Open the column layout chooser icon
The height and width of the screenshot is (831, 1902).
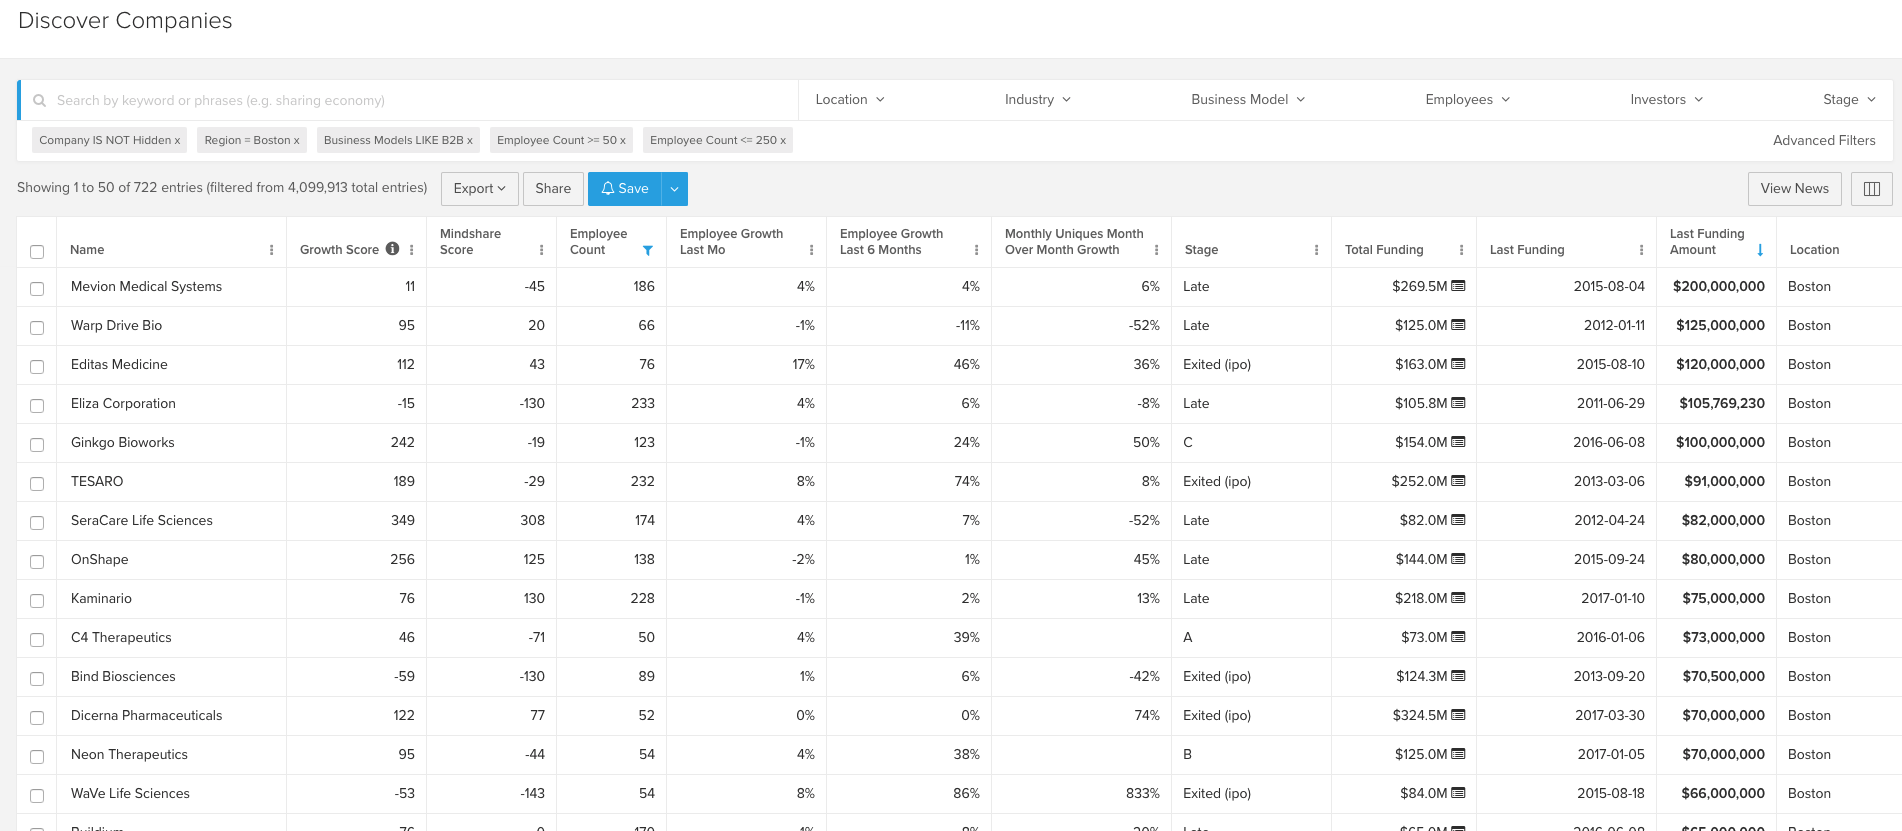[x=1872, y=188]
